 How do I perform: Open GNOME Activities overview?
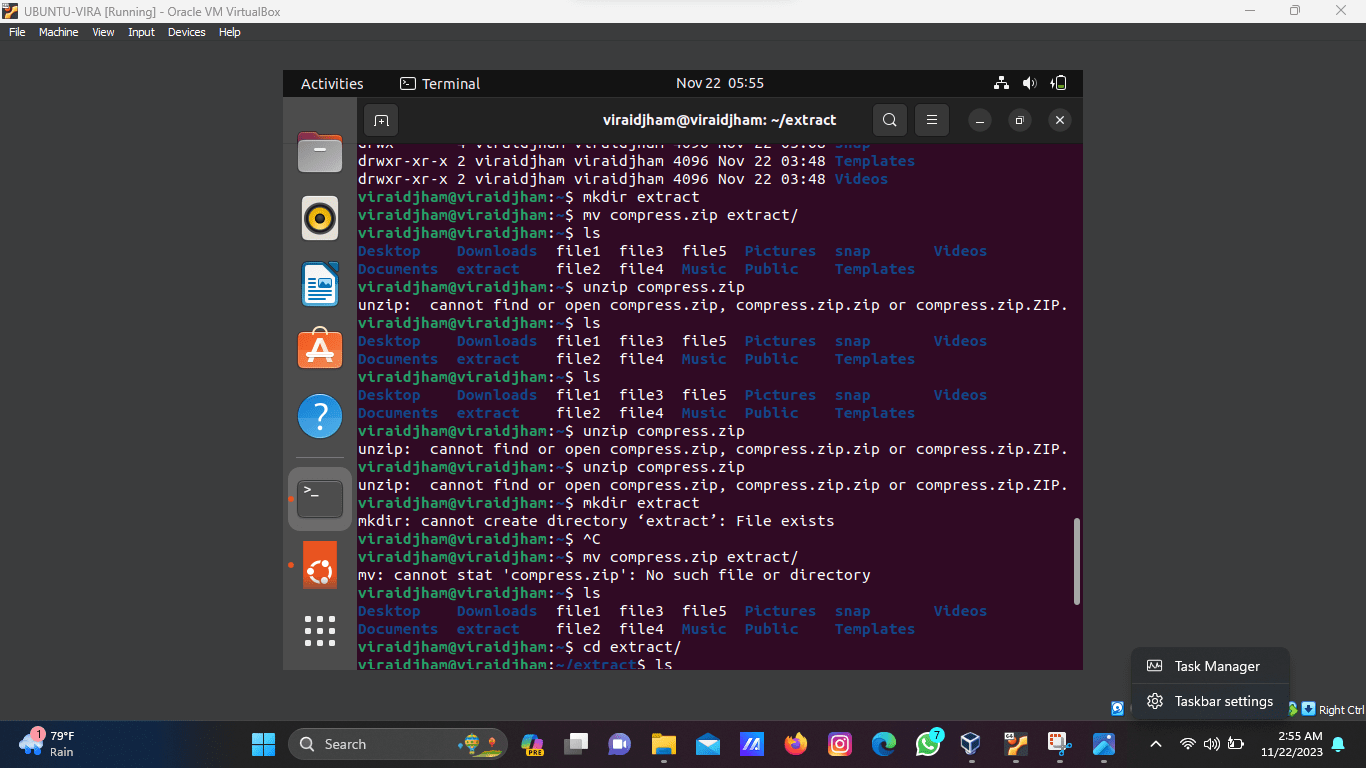[x=332, y=84]
